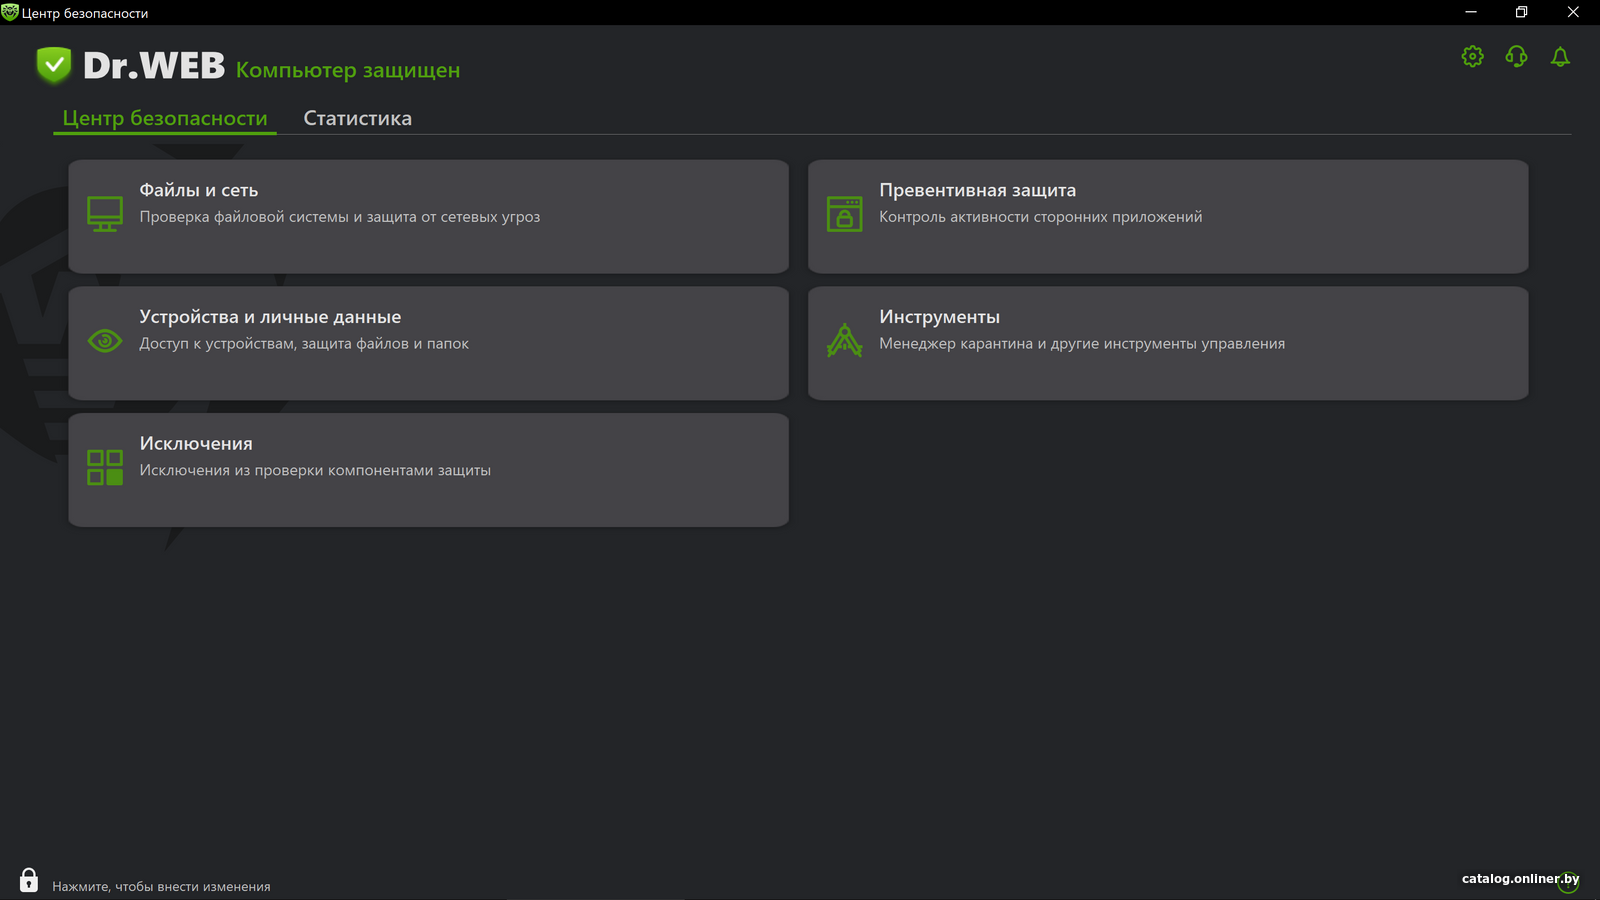Restore down the window

1522,12
